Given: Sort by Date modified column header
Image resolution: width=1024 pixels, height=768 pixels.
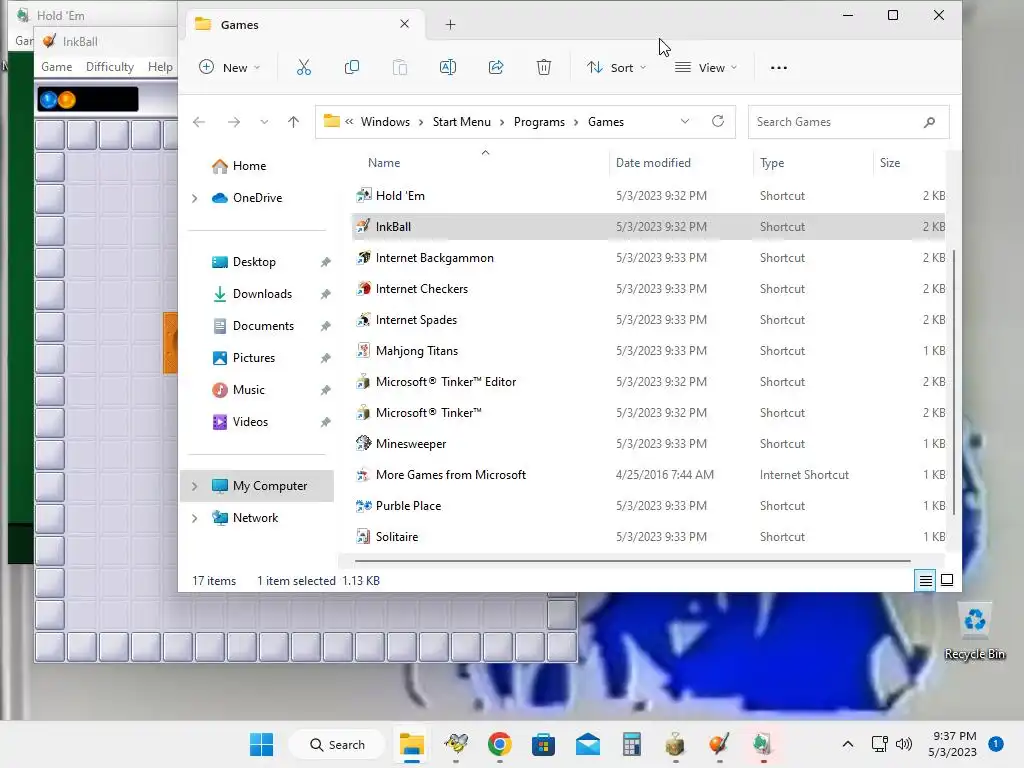Looking at the screenshot, I should coord(653,163).
